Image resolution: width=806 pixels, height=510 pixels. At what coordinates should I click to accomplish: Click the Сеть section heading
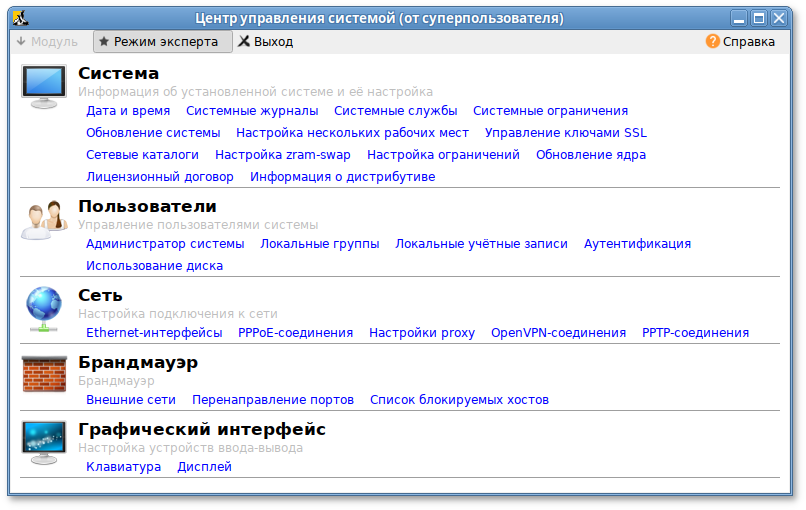click(x=100, y=296)
